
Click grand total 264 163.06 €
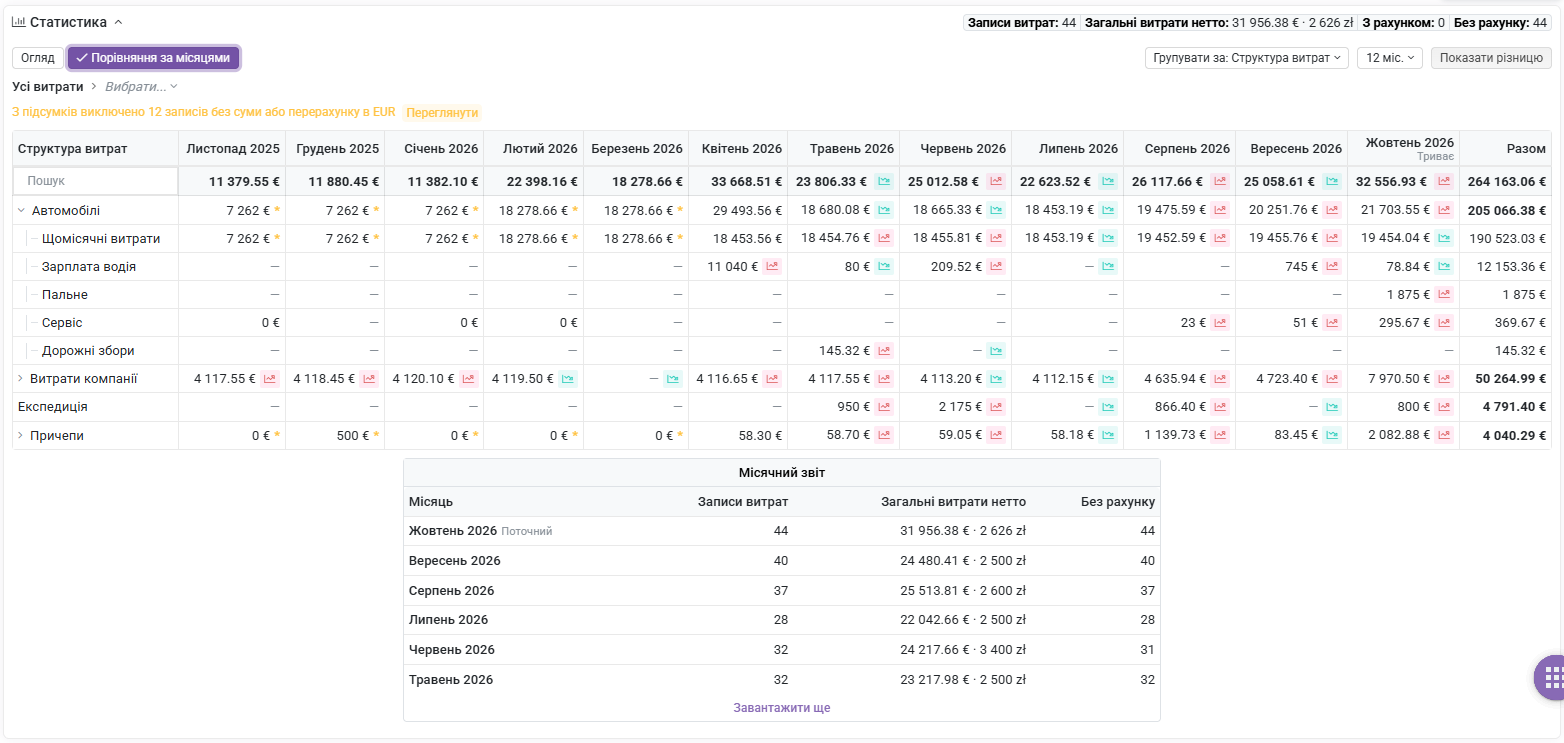pos(1506,181)
